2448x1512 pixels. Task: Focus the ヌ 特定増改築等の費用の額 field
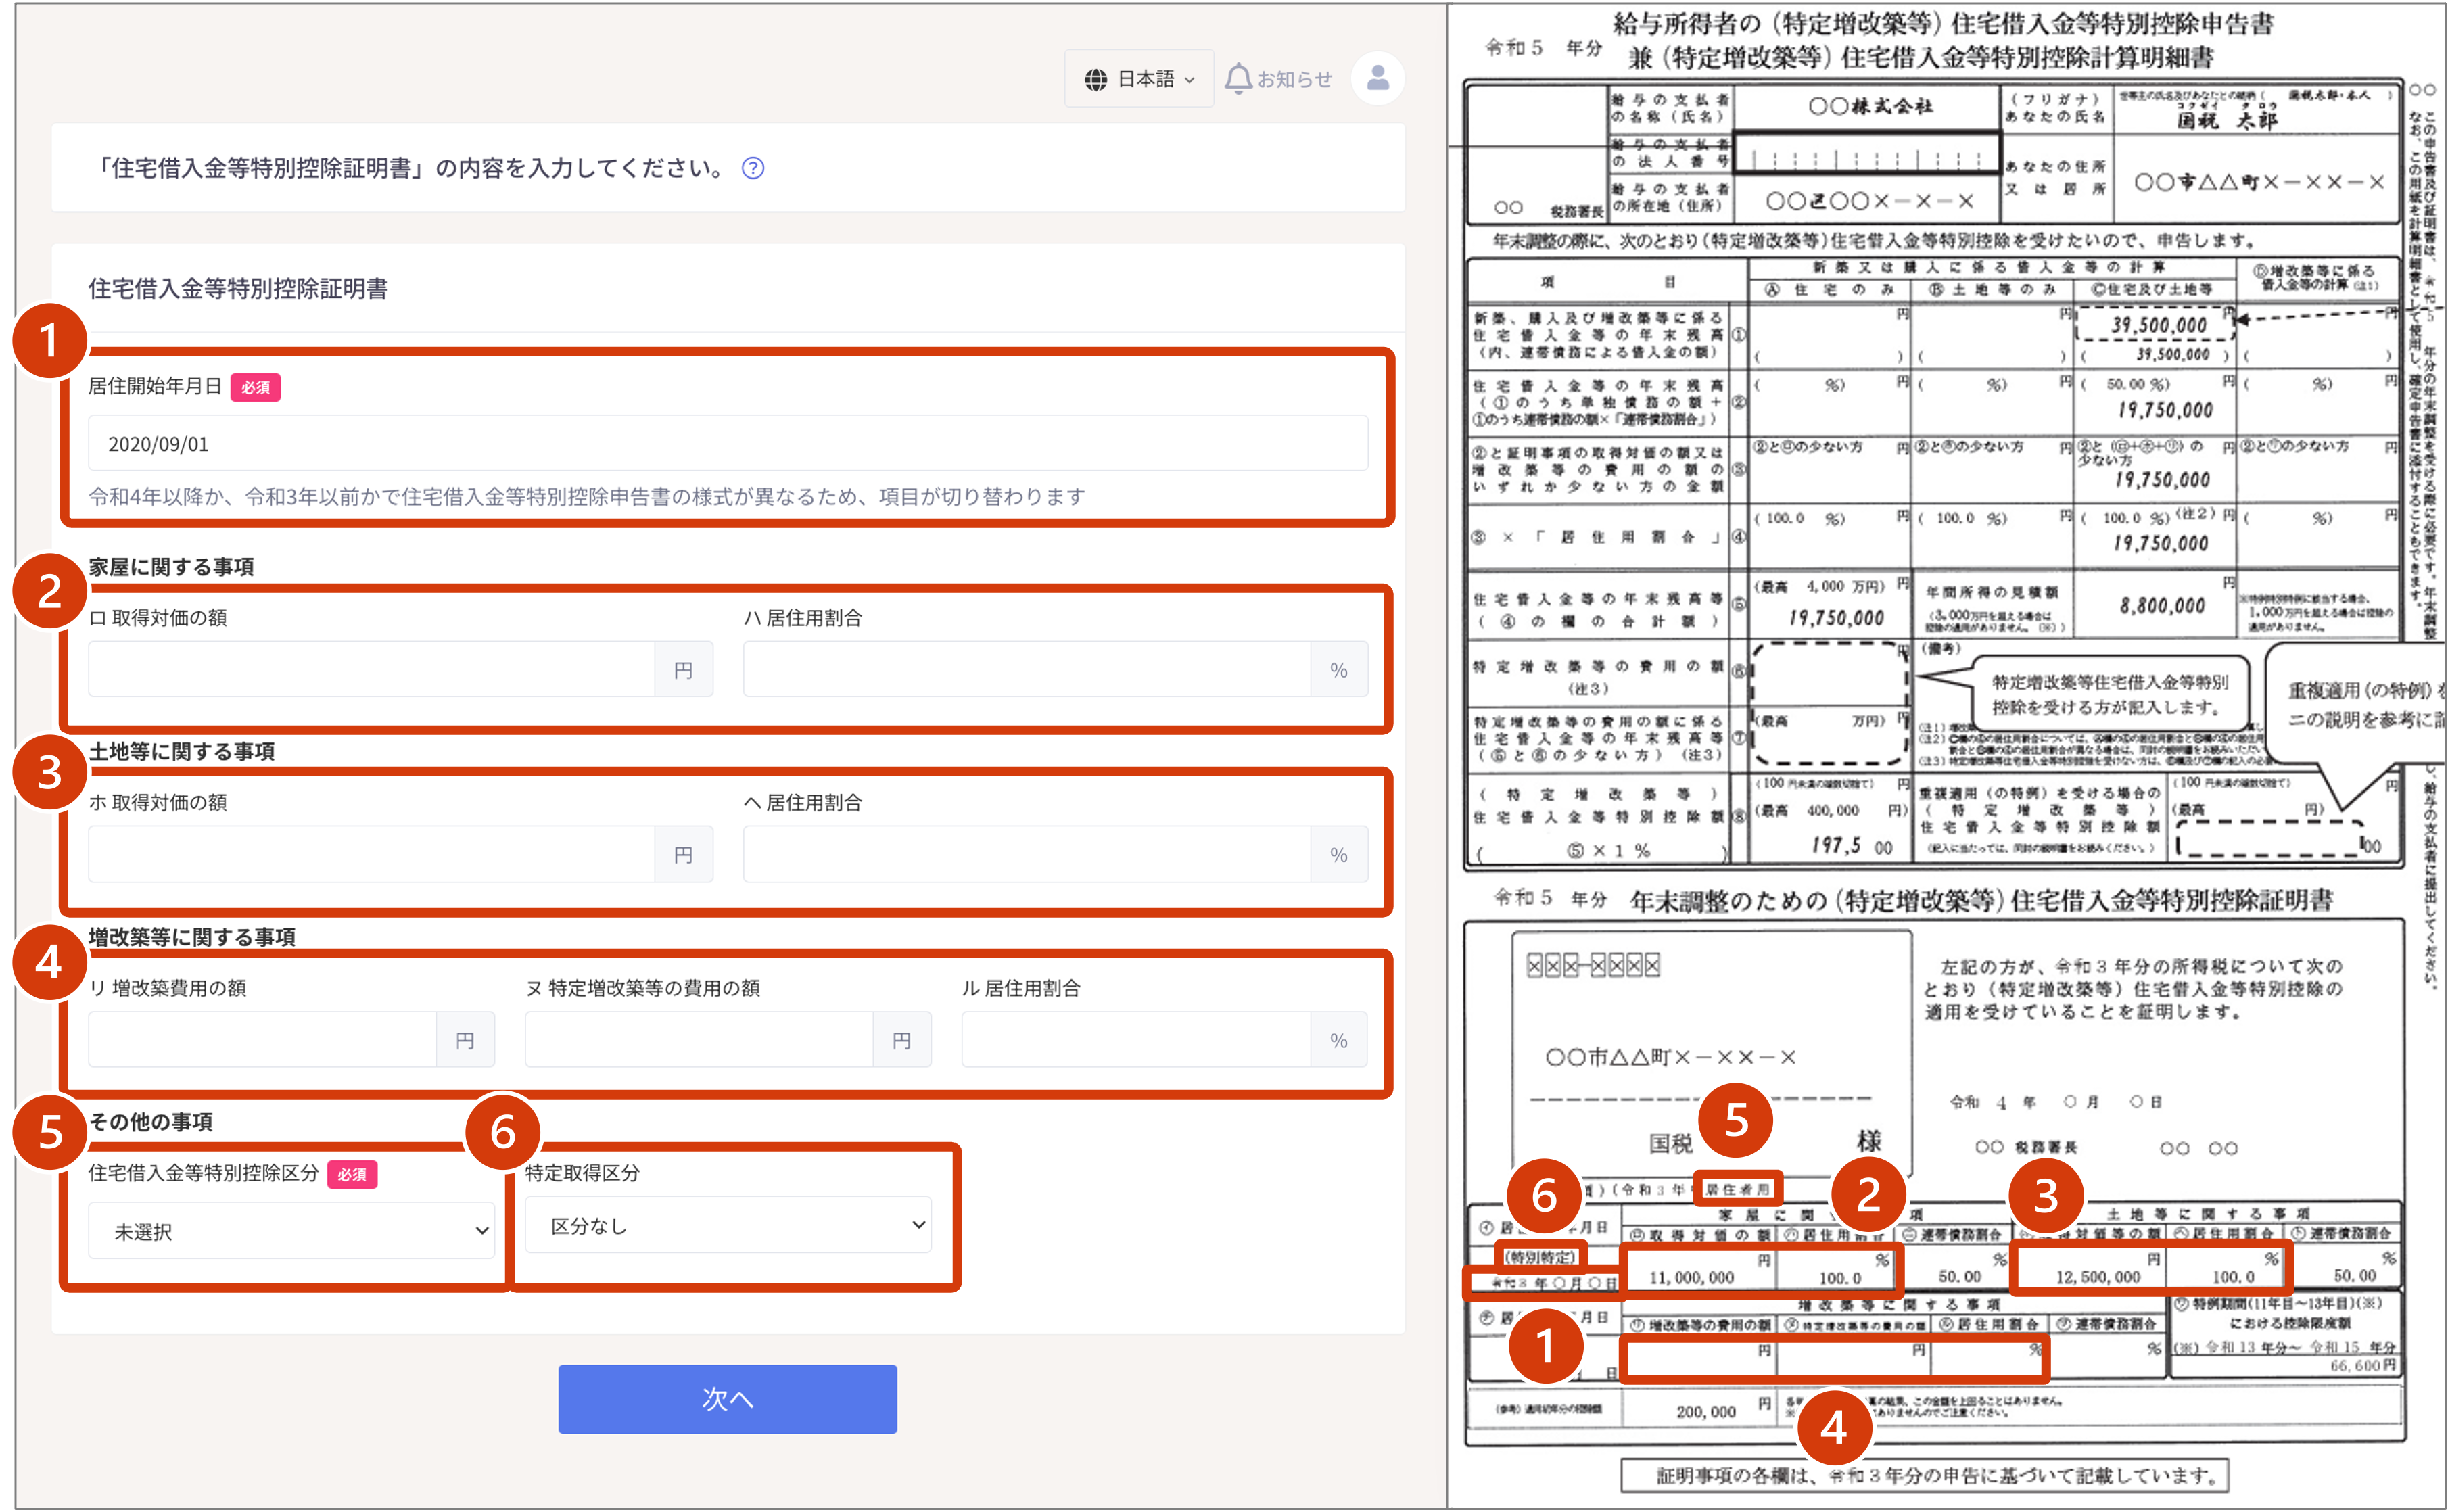click(x=698, y=1040)
